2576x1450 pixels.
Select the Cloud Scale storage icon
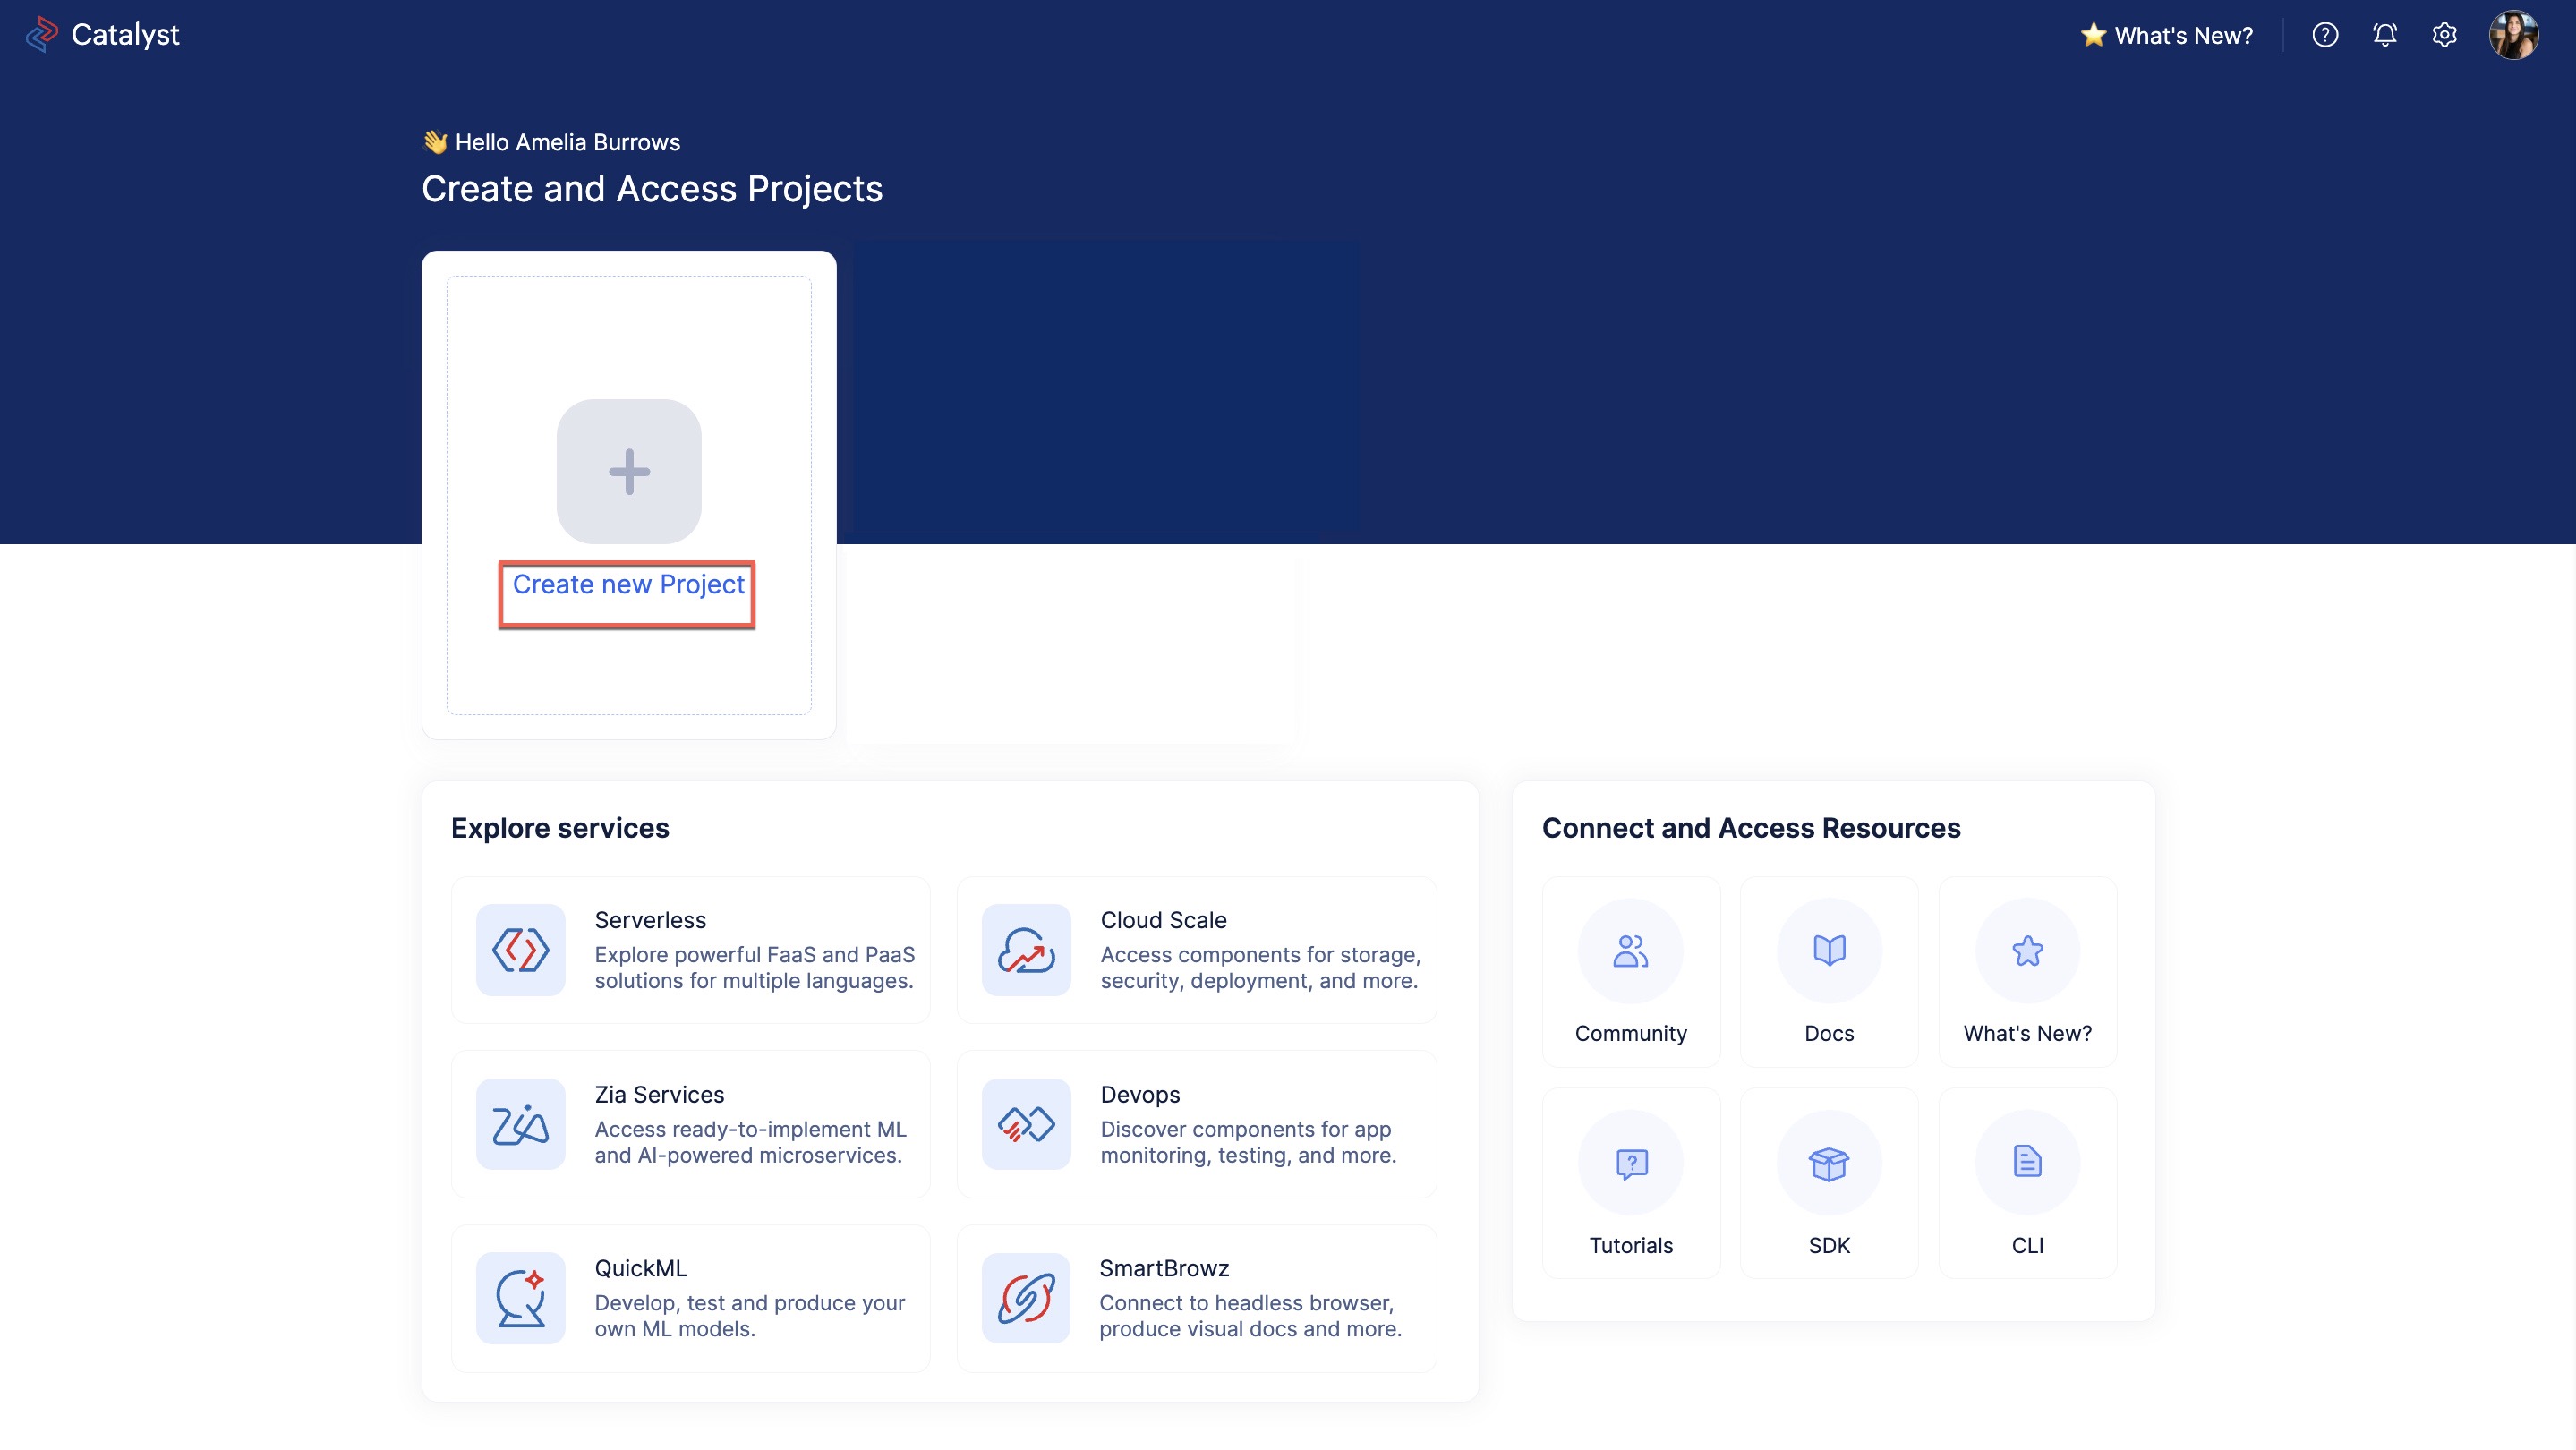[1024, 950]
